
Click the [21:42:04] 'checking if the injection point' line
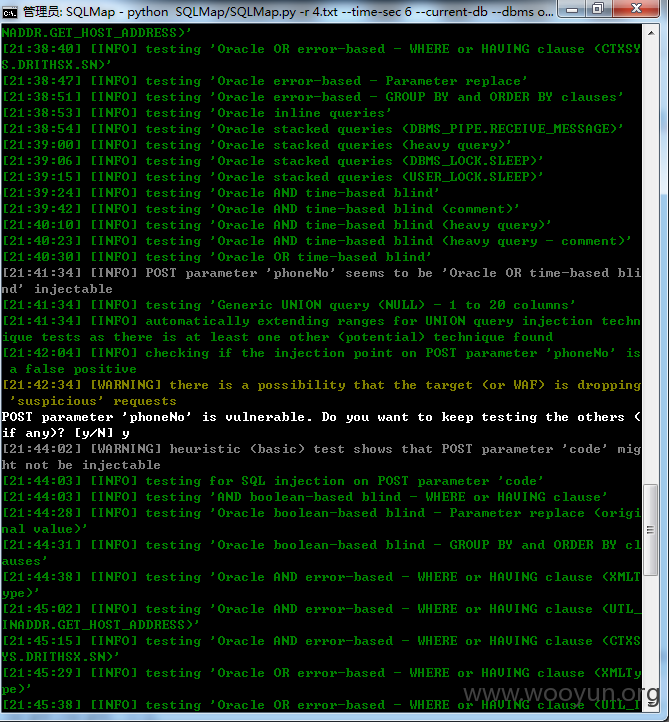click(321, 361)
